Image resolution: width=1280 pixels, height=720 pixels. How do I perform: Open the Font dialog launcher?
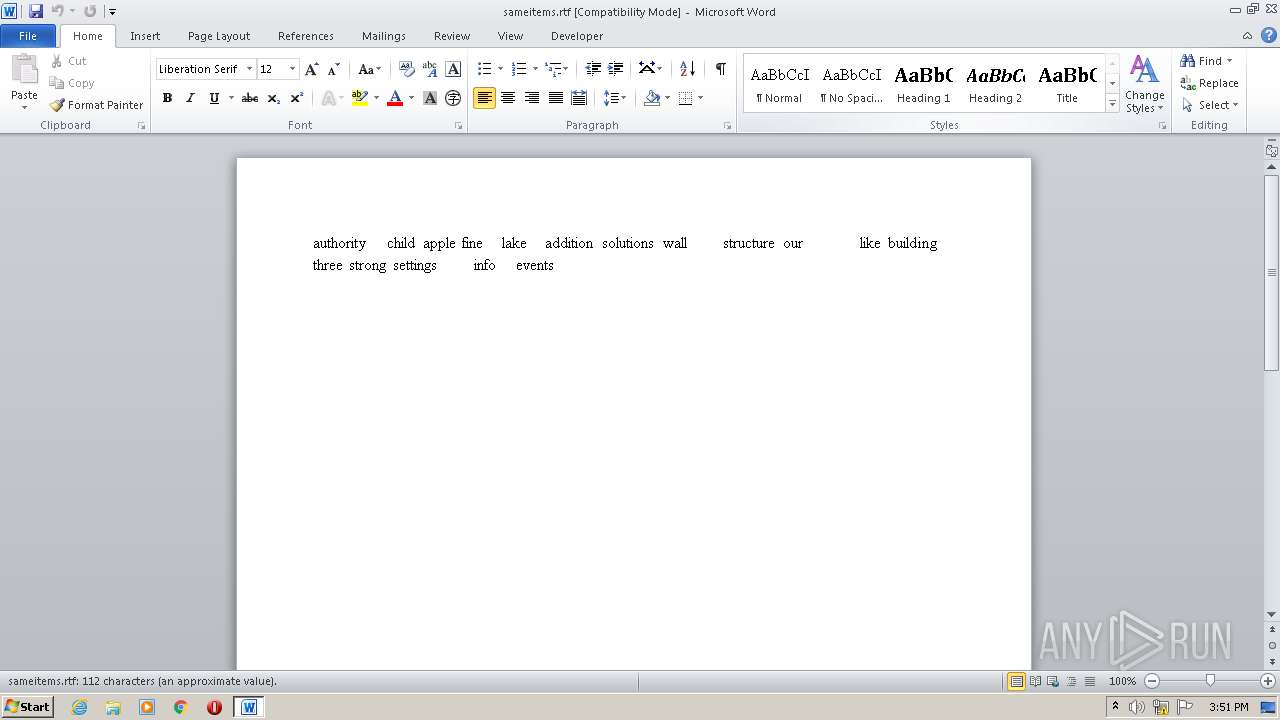click(x=458, y=126)
